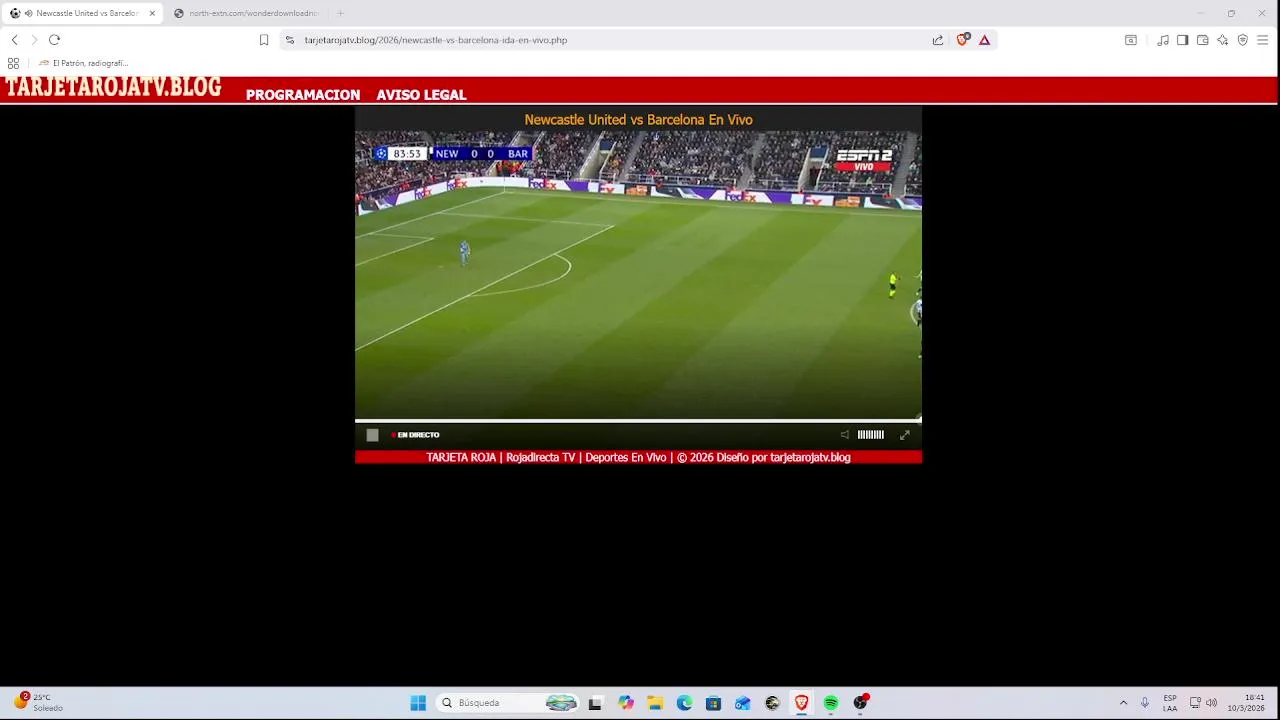Reload the current page

tap(54, 40)
